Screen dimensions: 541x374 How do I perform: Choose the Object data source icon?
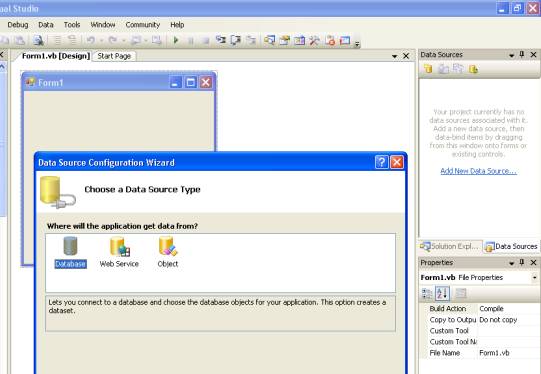168,246
